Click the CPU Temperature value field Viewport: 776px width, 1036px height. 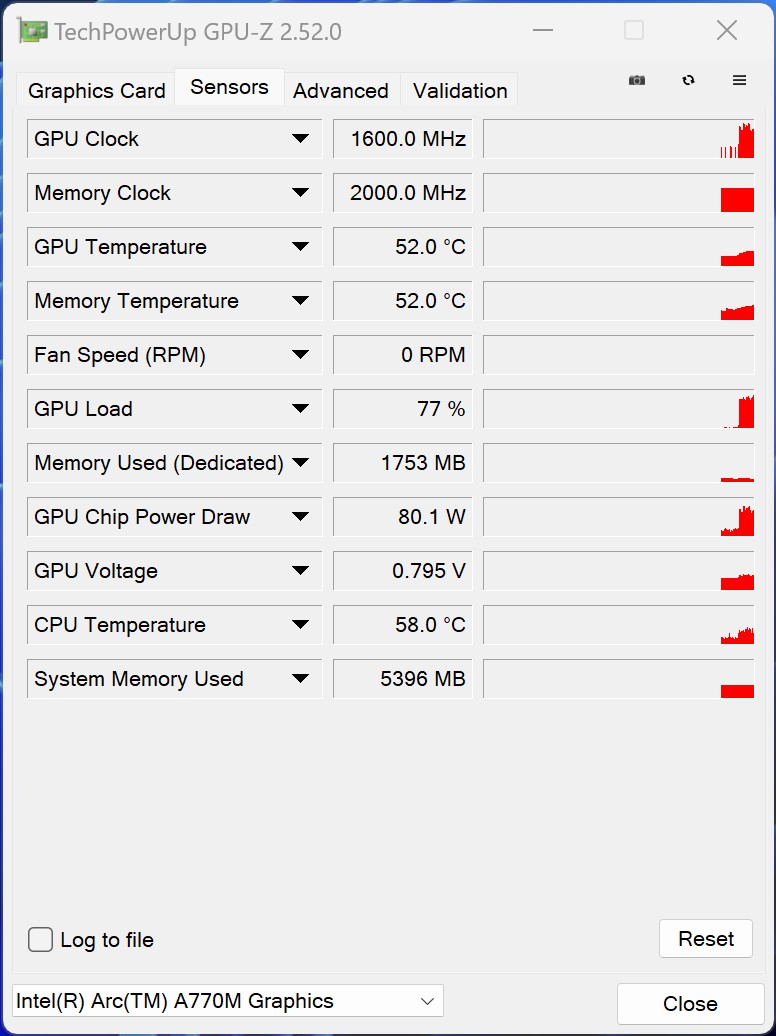click(402, 625)
